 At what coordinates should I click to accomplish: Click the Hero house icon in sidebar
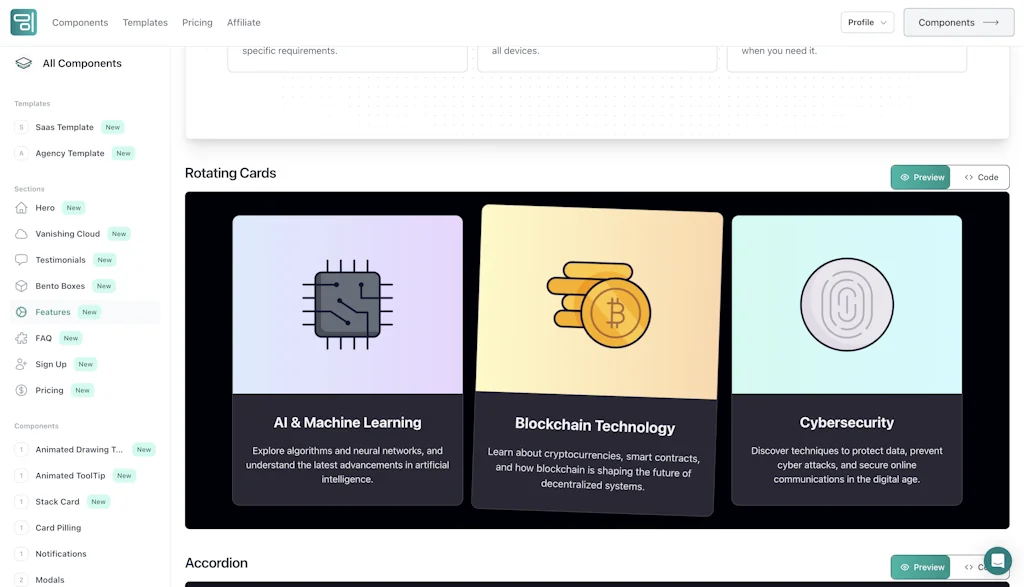(x=22, y=208)
